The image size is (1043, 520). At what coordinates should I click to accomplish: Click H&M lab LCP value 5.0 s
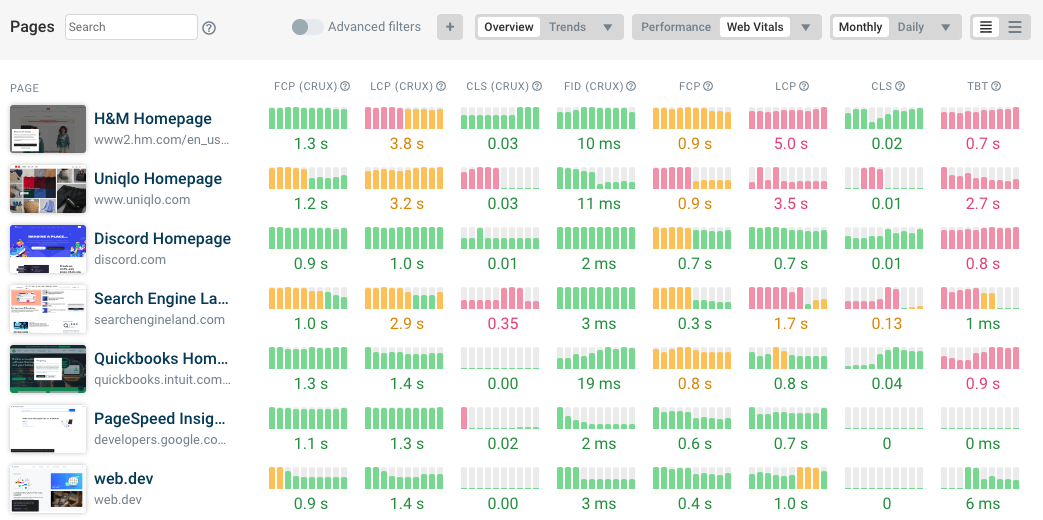[x=790, y=144]
